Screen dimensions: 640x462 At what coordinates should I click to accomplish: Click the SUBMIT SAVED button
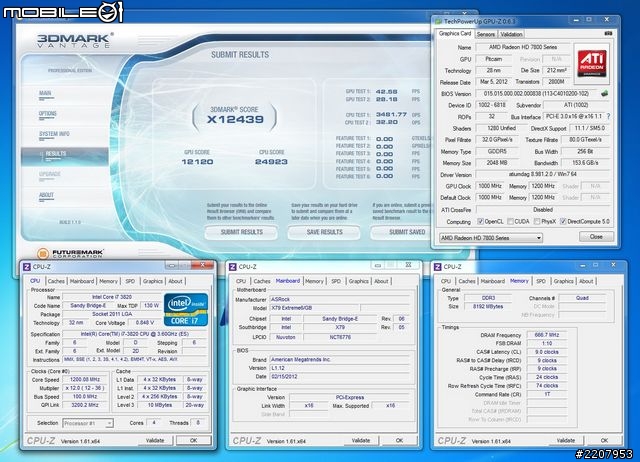pyautogui.click(x=402, y=232)
